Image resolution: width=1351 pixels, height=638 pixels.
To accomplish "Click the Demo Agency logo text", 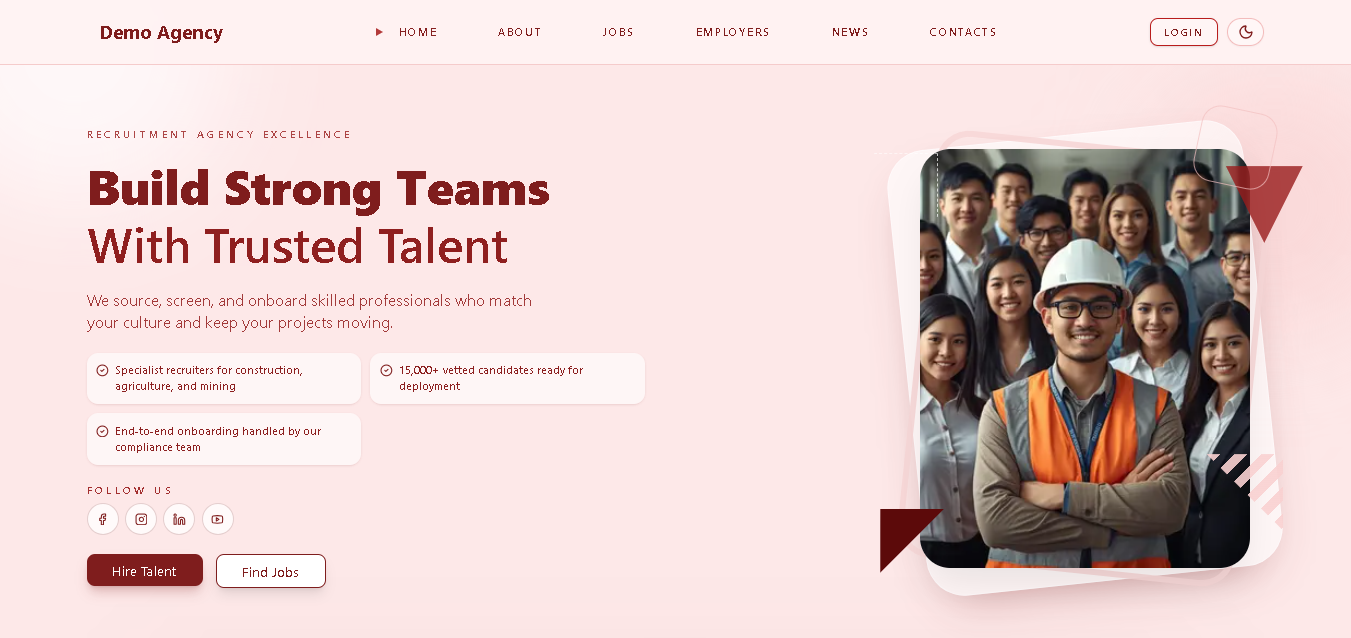I will point(161,32).
